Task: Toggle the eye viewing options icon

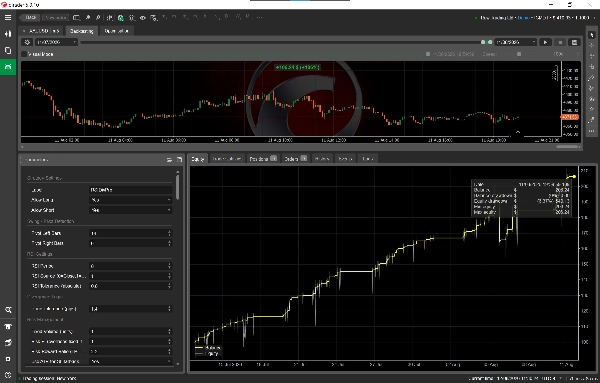Action: click(x=143, y=18)
